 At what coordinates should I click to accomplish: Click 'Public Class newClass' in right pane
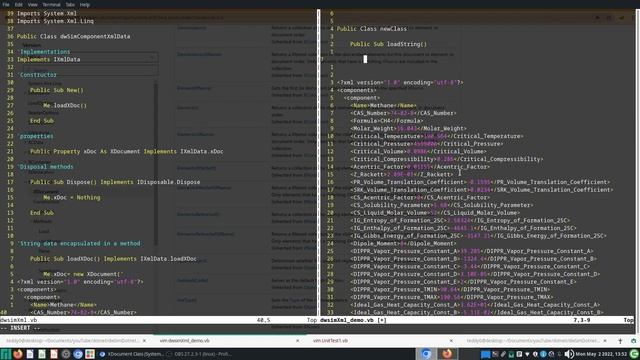click(x=372, y=29)
